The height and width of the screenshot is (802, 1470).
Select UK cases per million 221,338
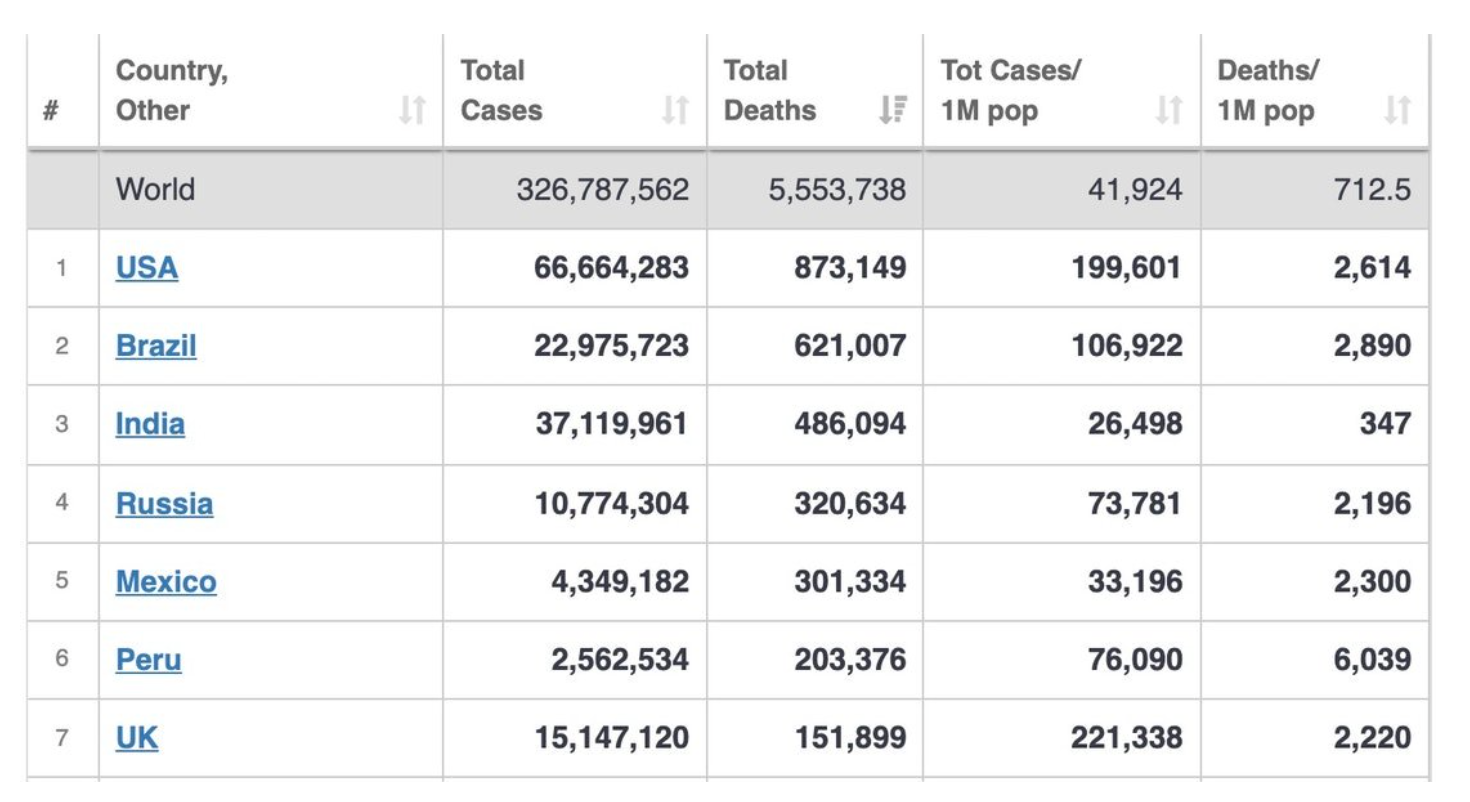[x=1125, y=738]
